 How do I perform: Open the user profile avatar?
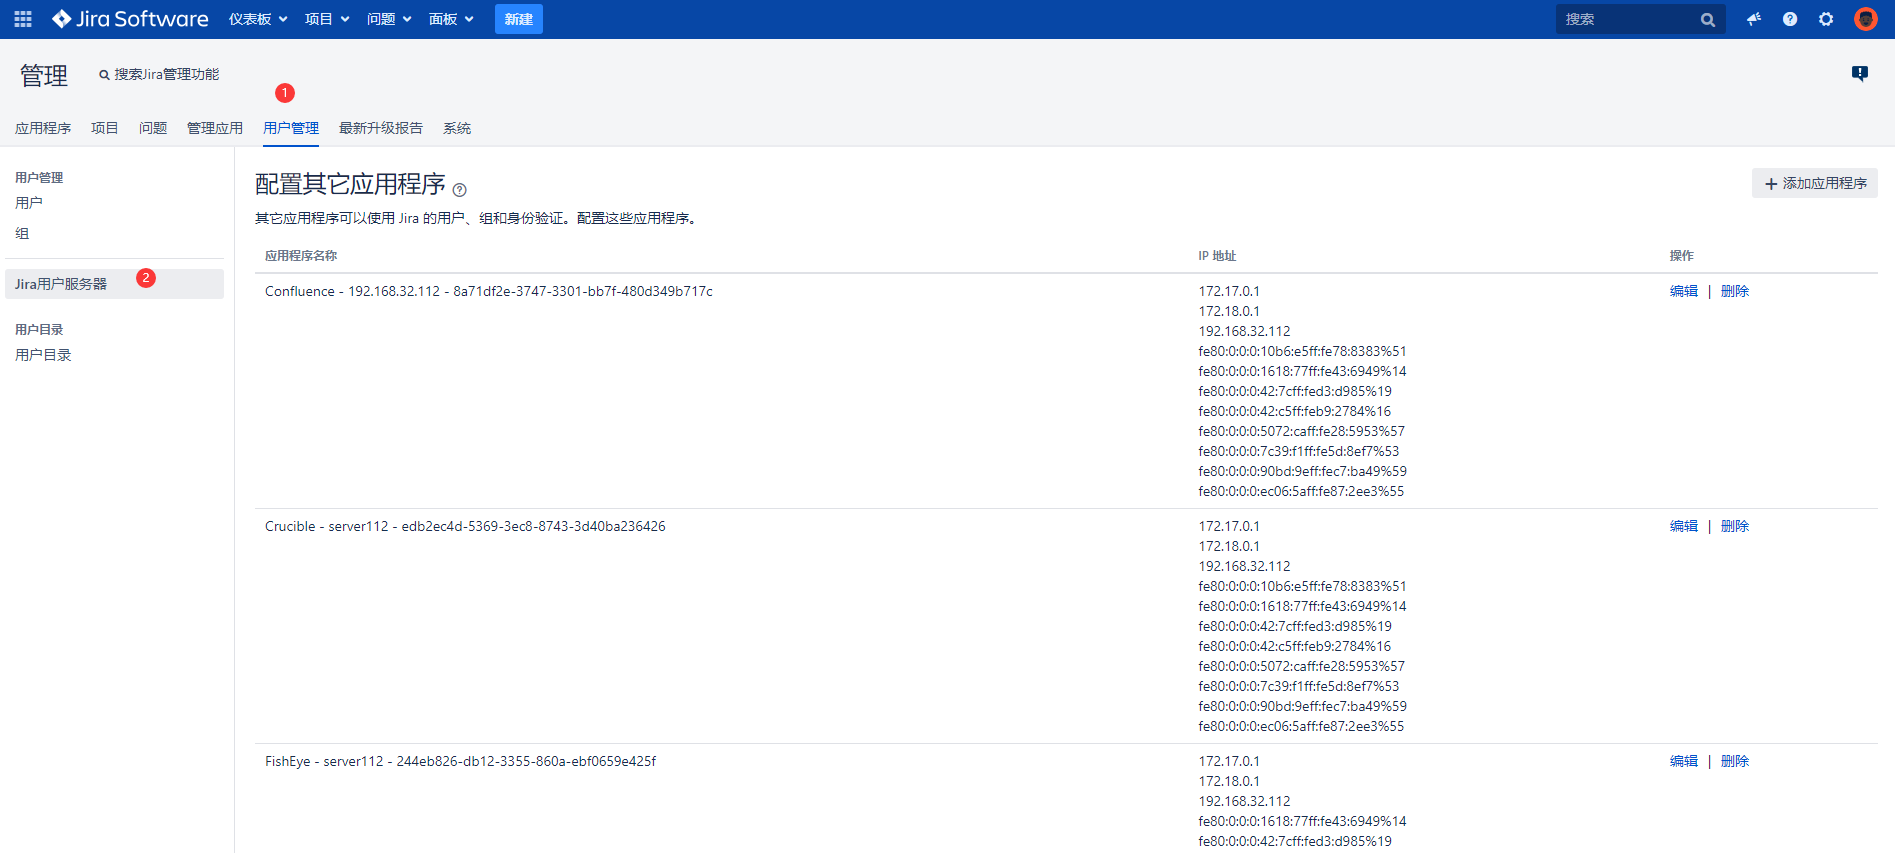[1865, 19]
